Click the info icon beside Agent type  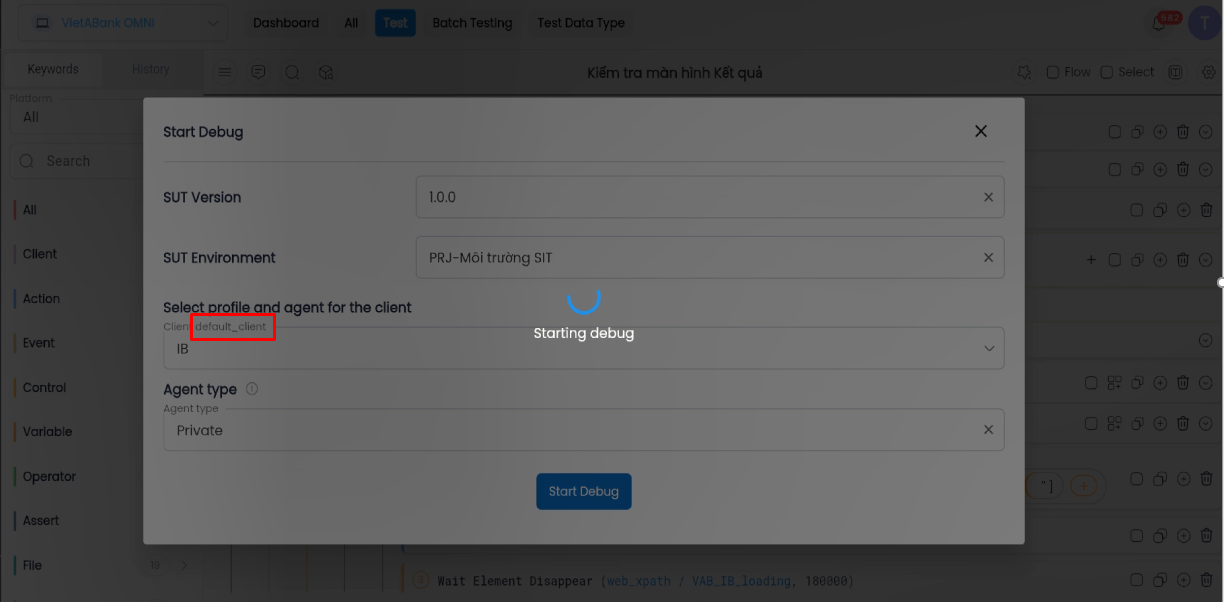coord(252,389)
